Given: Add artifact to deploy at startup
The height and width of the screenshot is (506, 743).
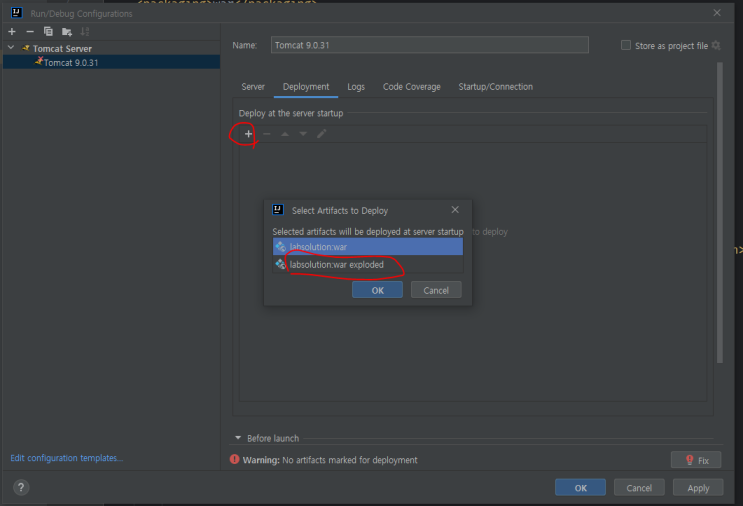Looking at the screenshot, I should [248, 134].
